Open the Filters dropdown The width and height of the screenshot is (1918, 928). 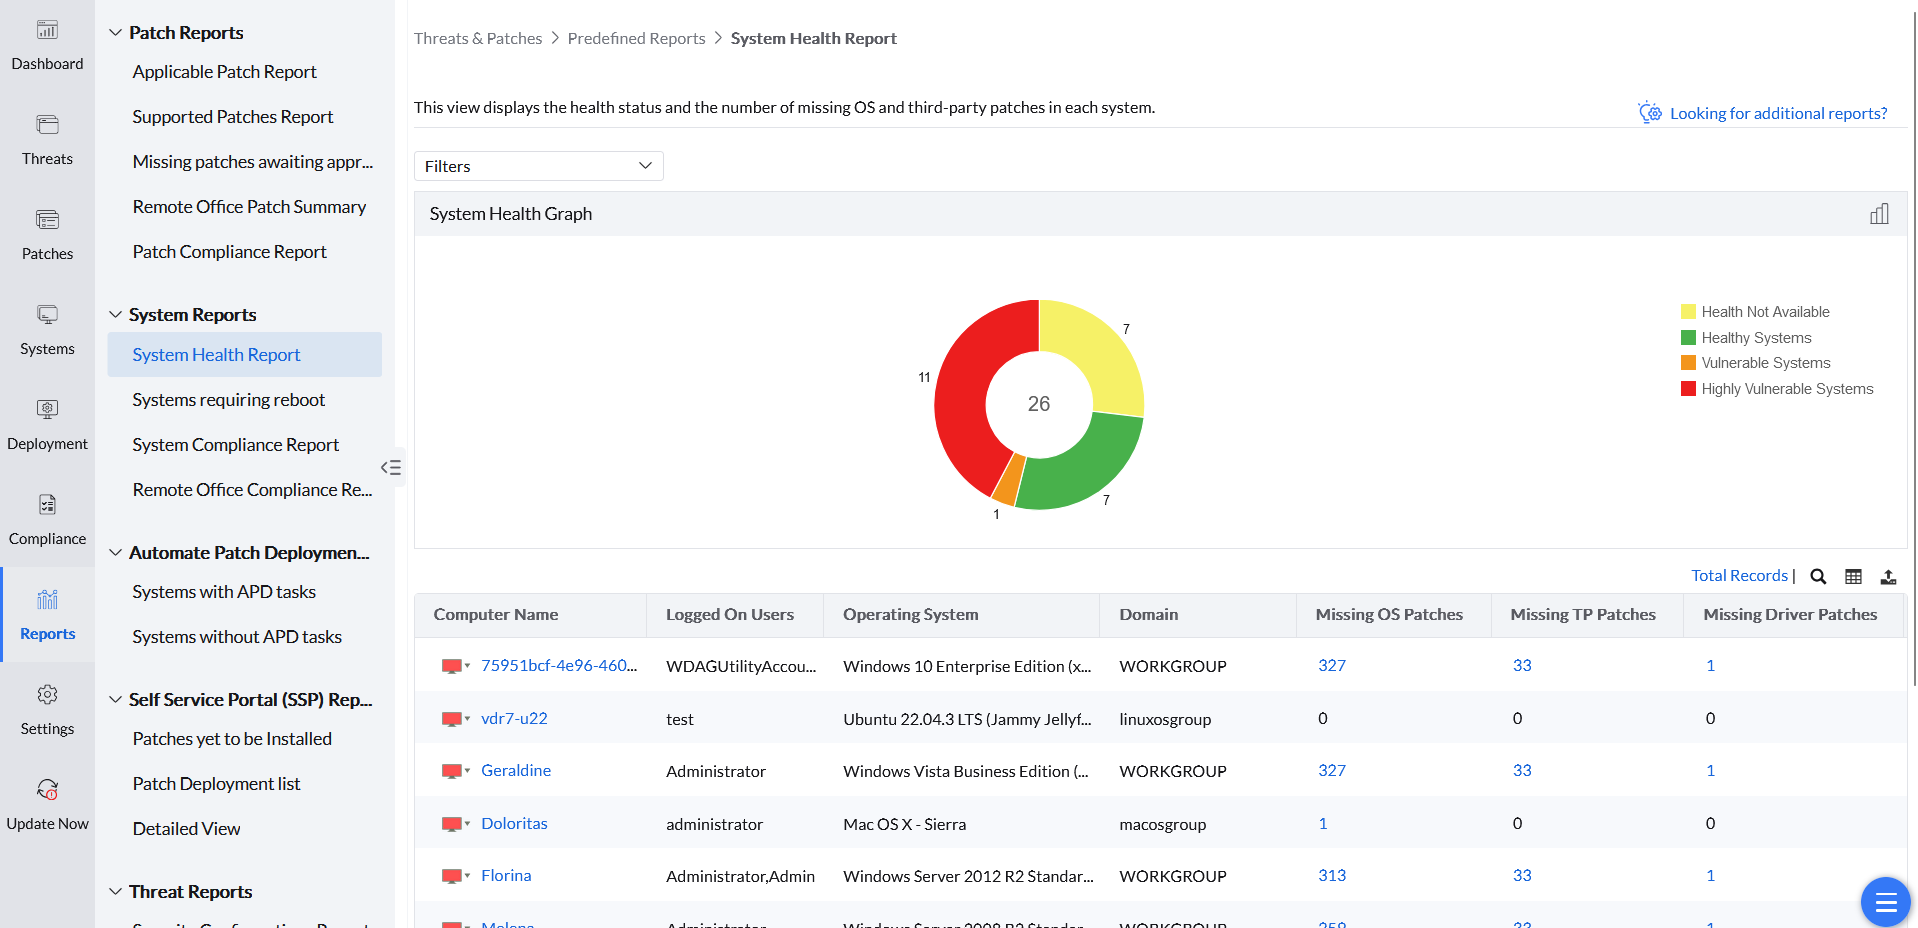(x=538, y=166)
